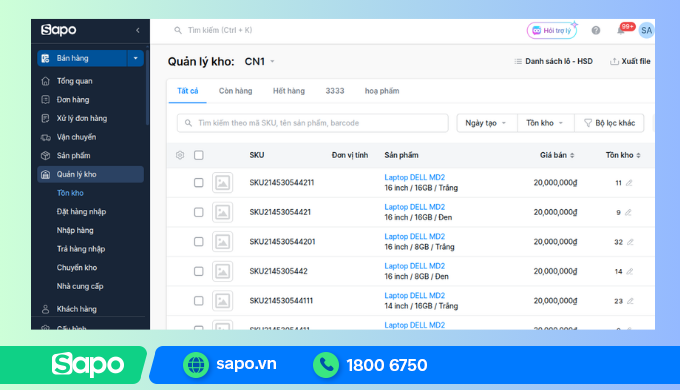
Task: Open the SA user avatar menu
Action: click(x=646, y=30)
